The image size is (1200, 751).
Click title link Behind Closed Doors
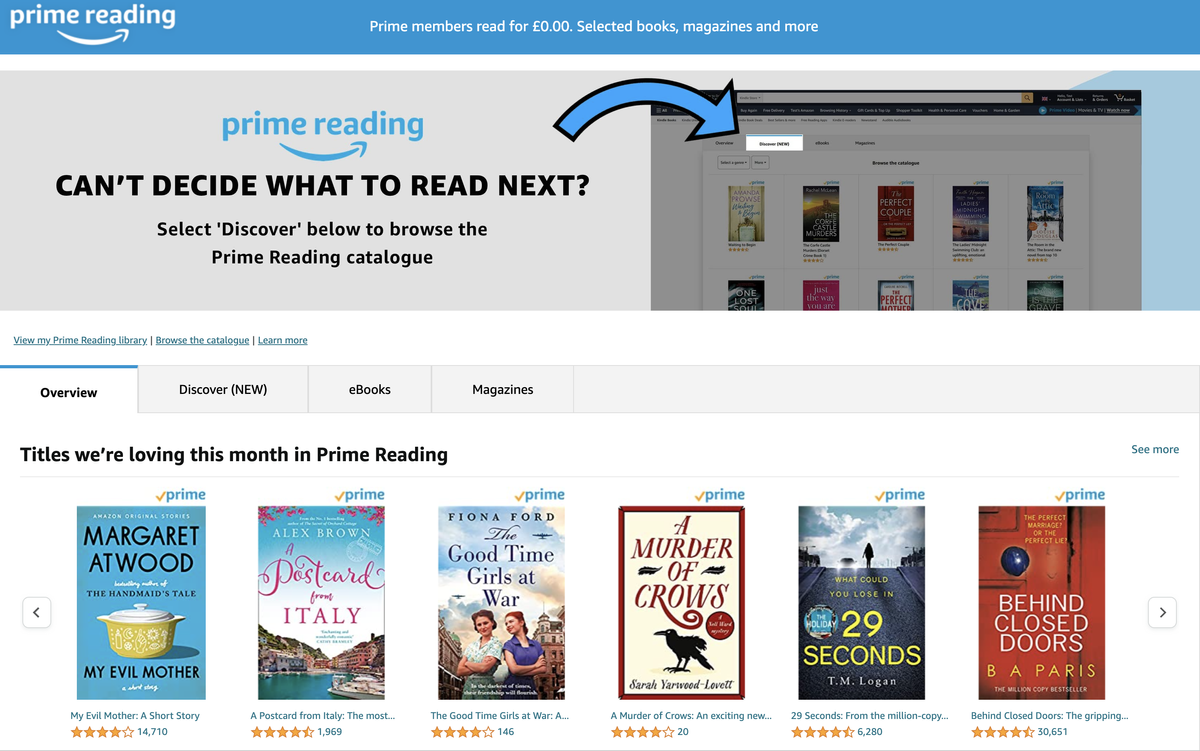(1049, 716)
